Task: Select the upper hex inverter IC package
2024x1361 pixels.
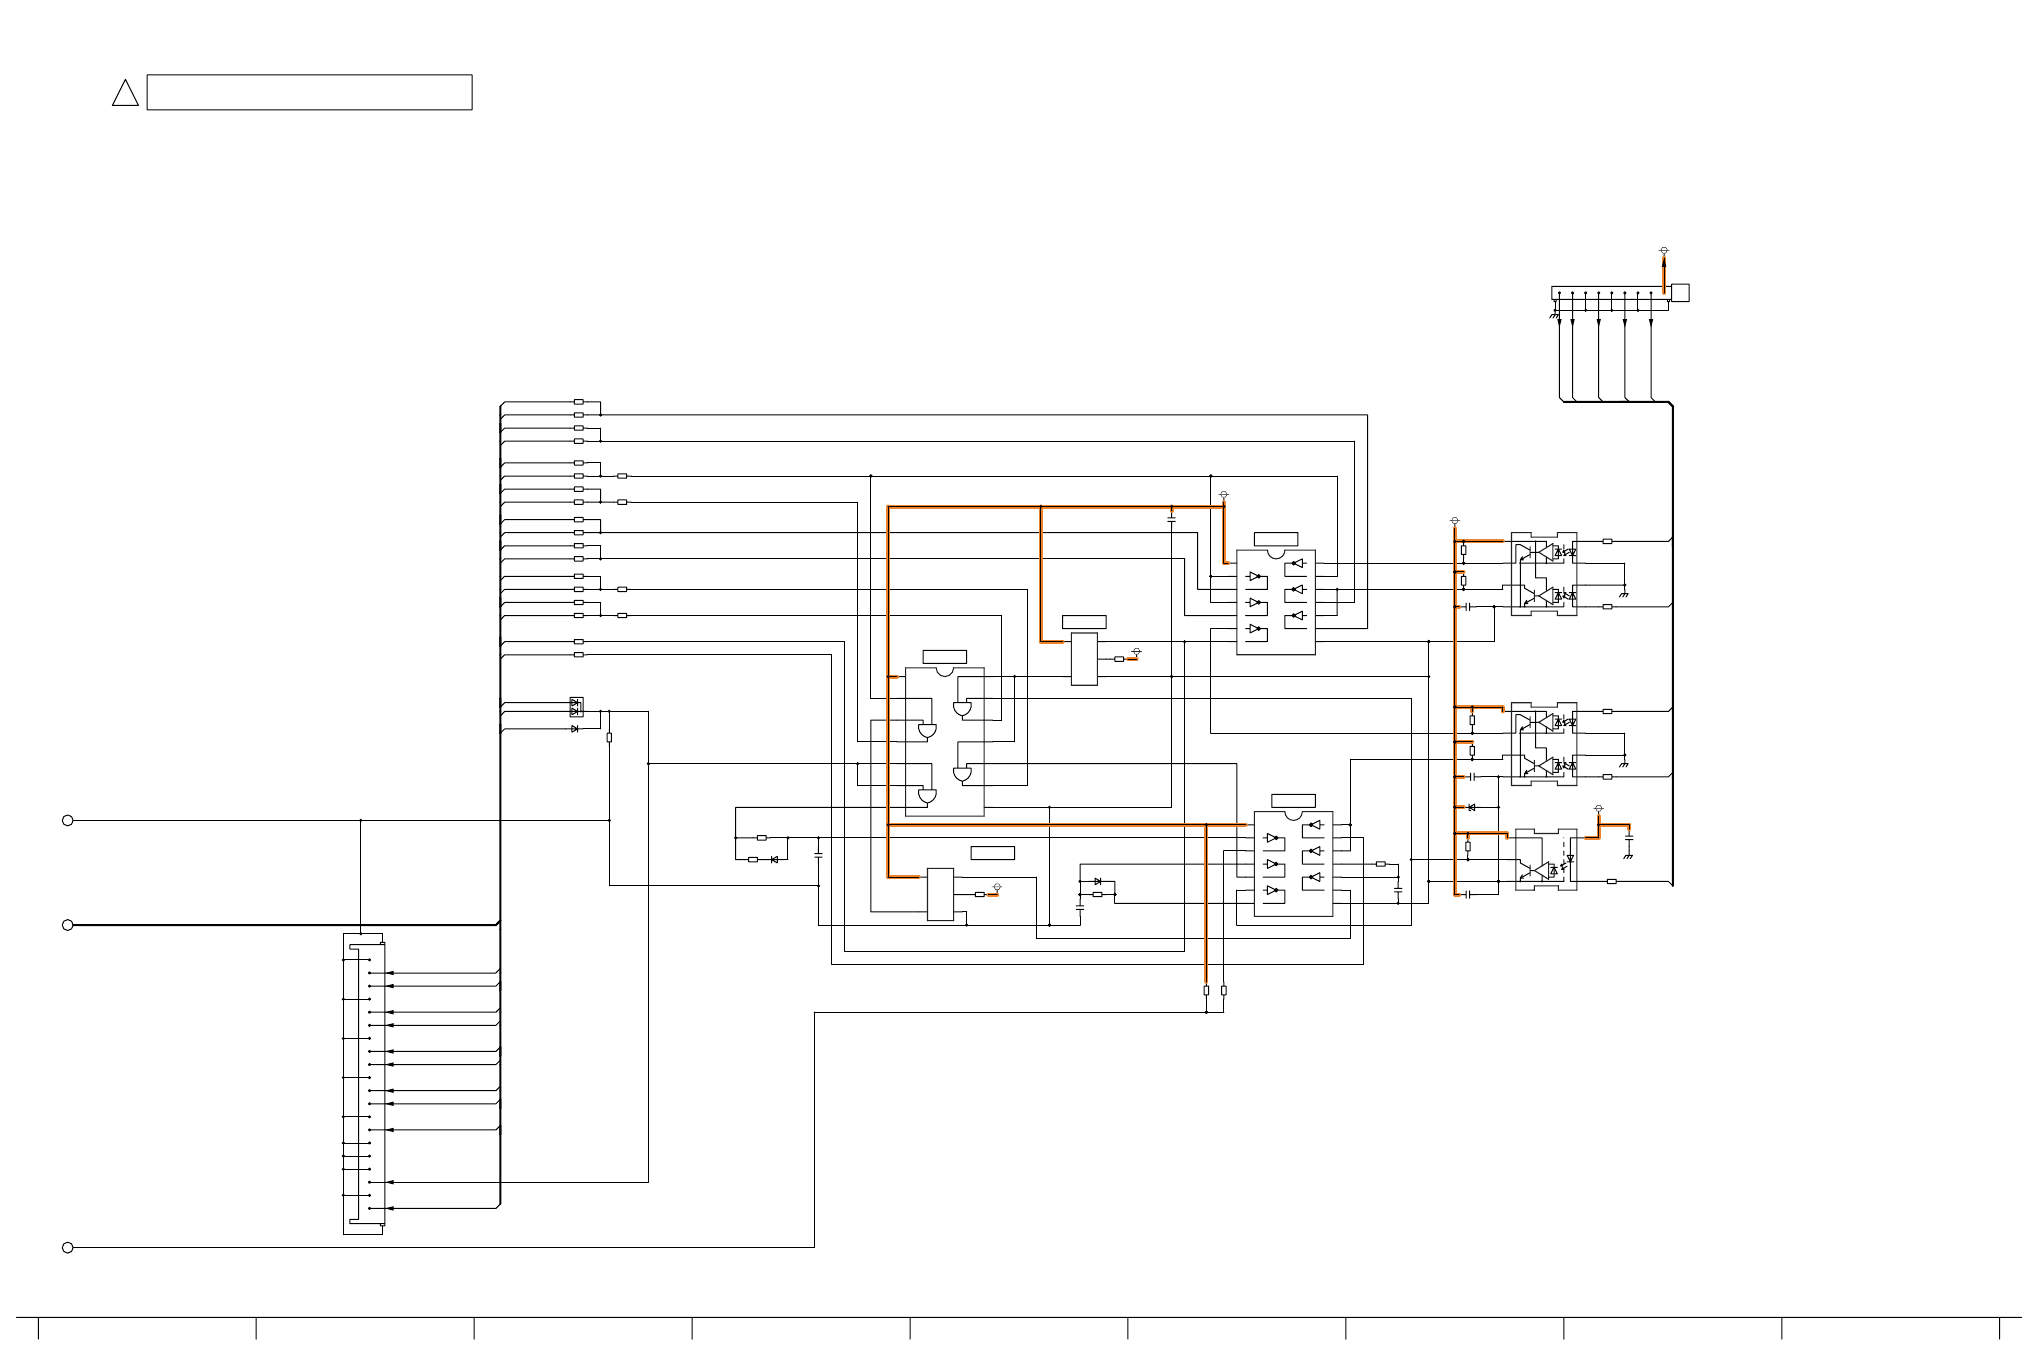Action: (1275, 602)
